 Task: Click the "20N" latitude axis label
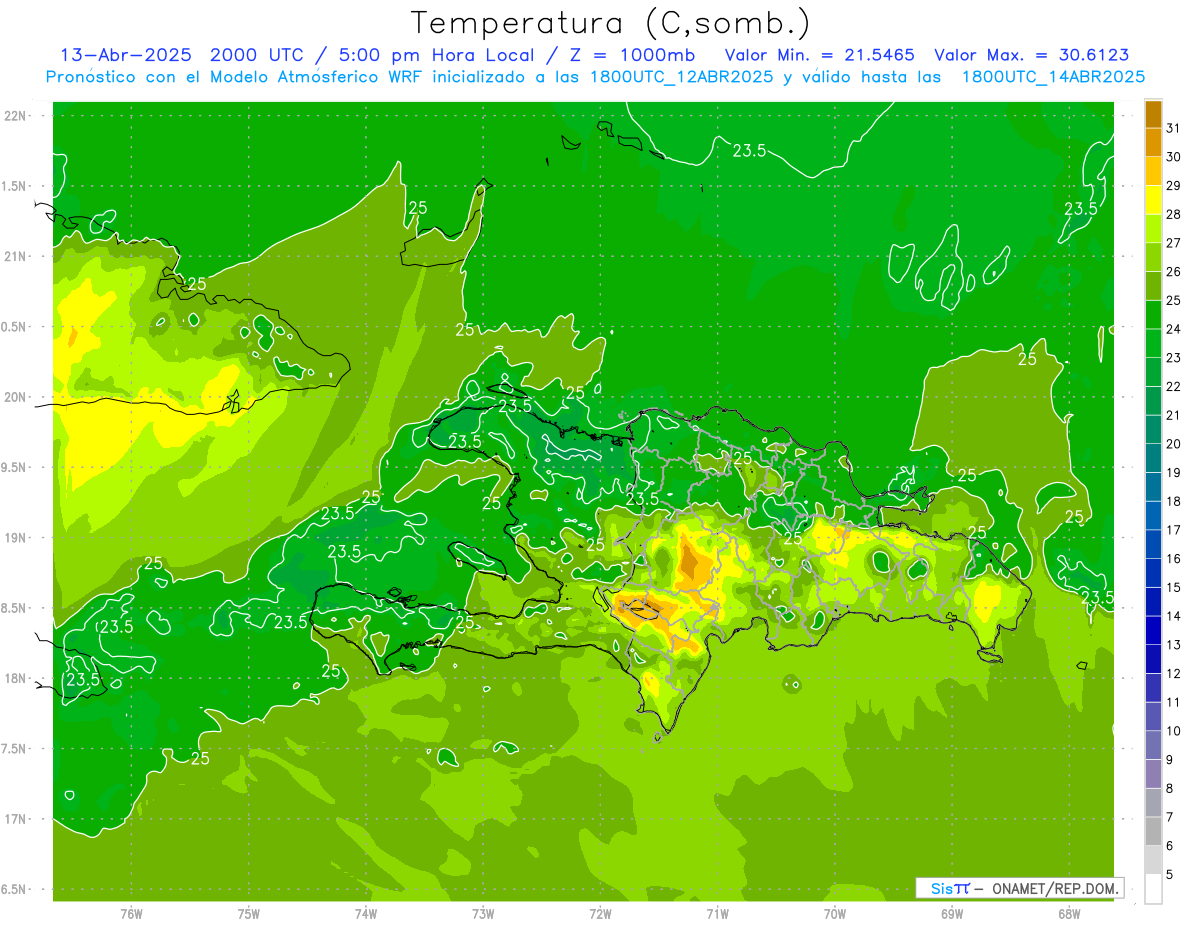point(16,397)
